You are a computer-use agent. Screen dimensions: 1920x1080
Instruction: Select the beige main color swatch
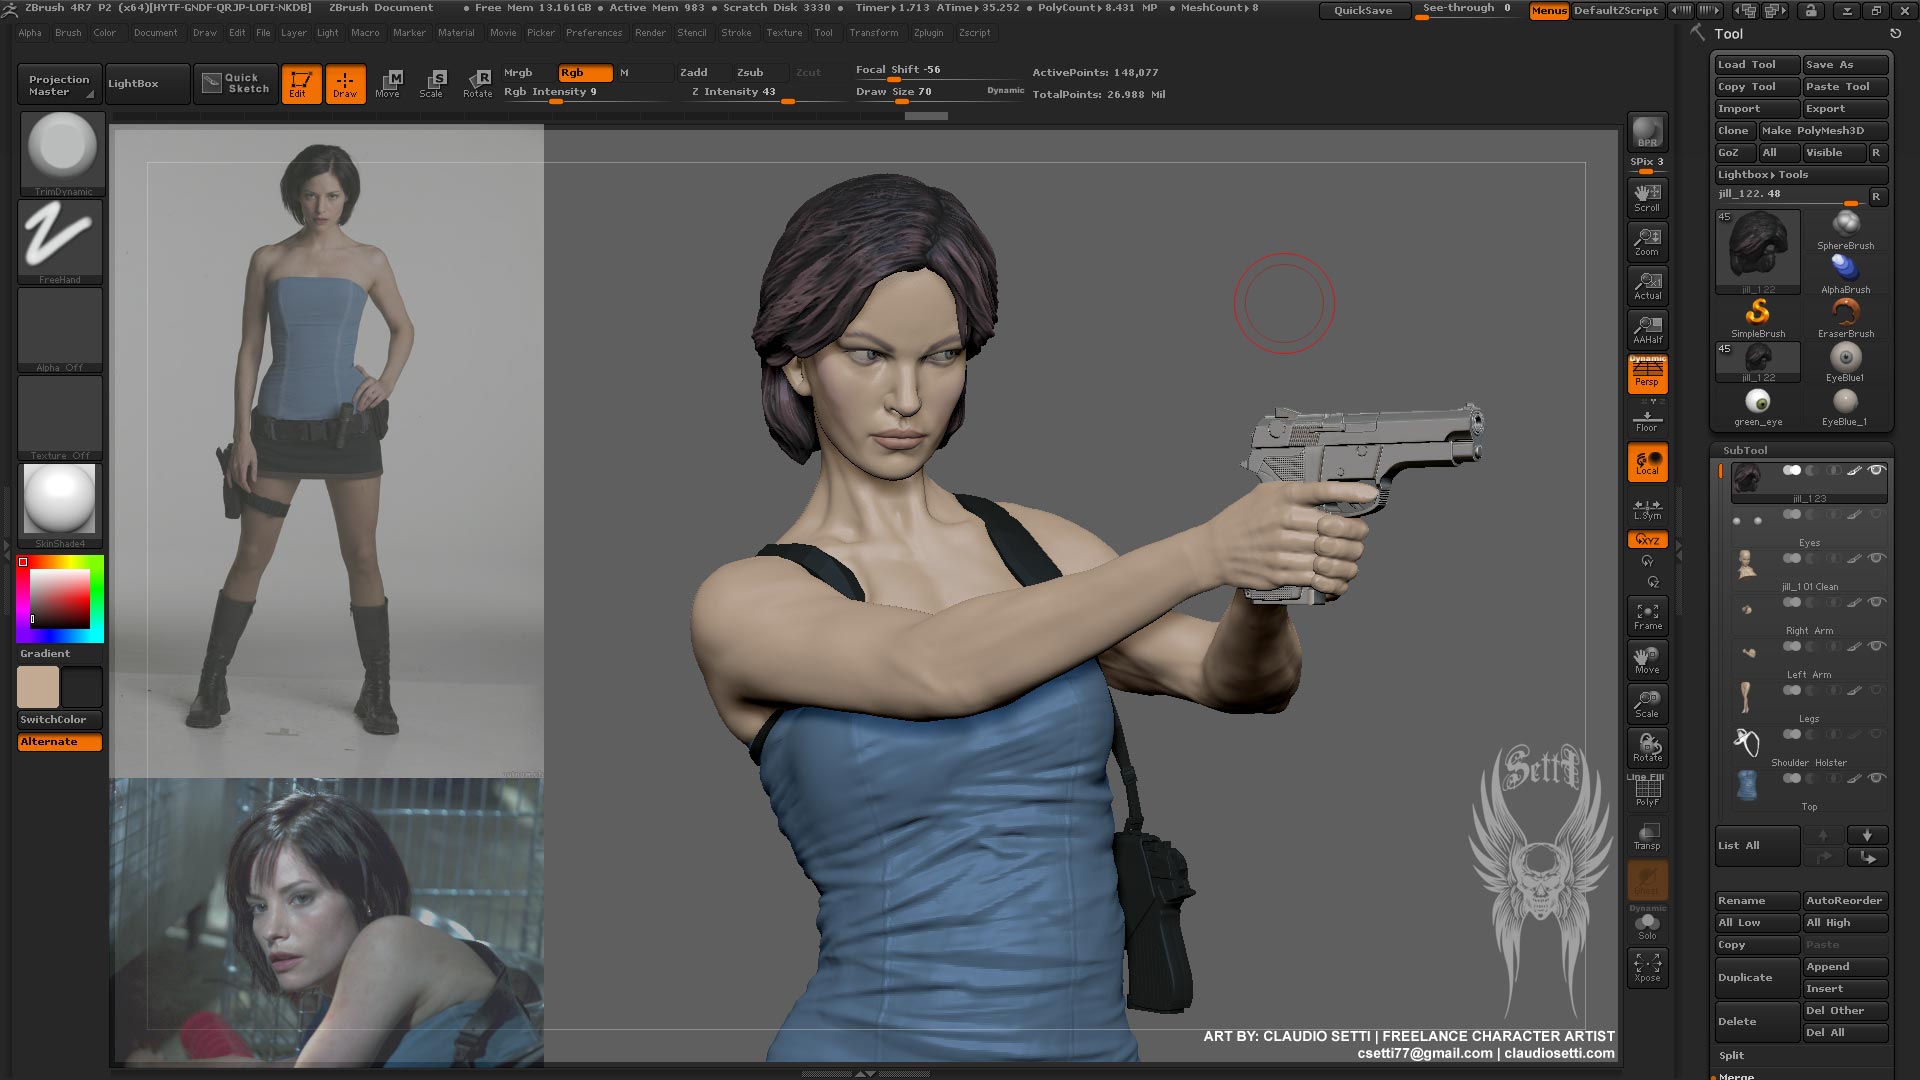pyautogui.click(x=38, y=688)
